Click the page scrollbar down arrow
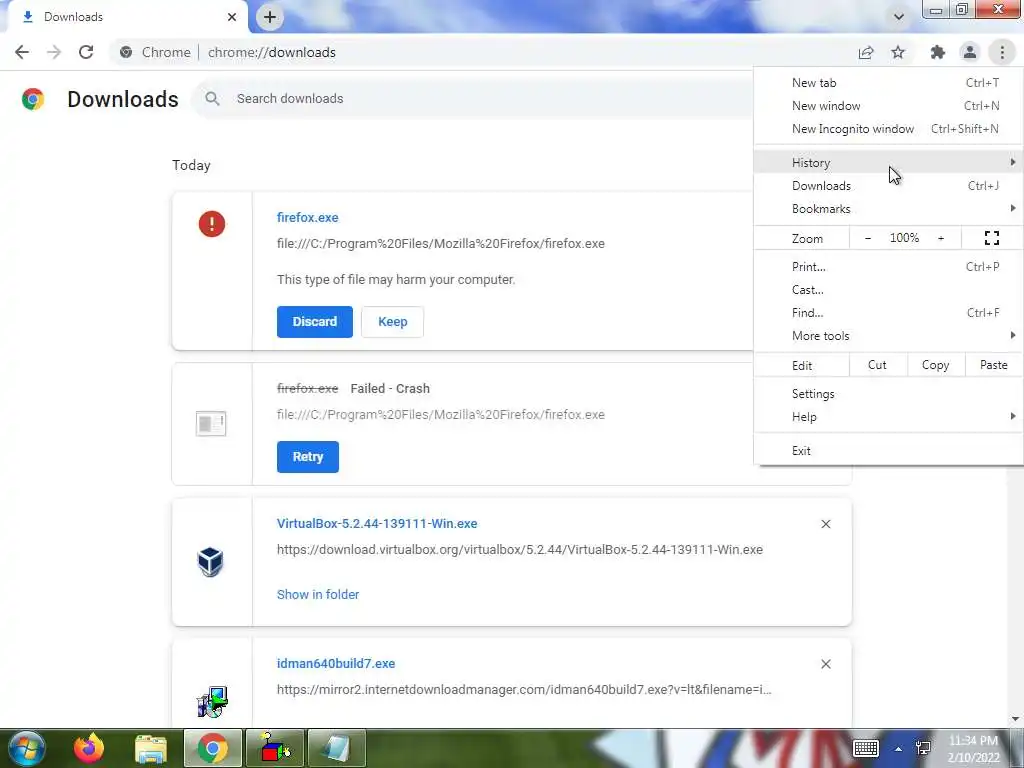The width and height of the screenshot is (1024, 768). pyautogui.click(x=1015, y=719)
